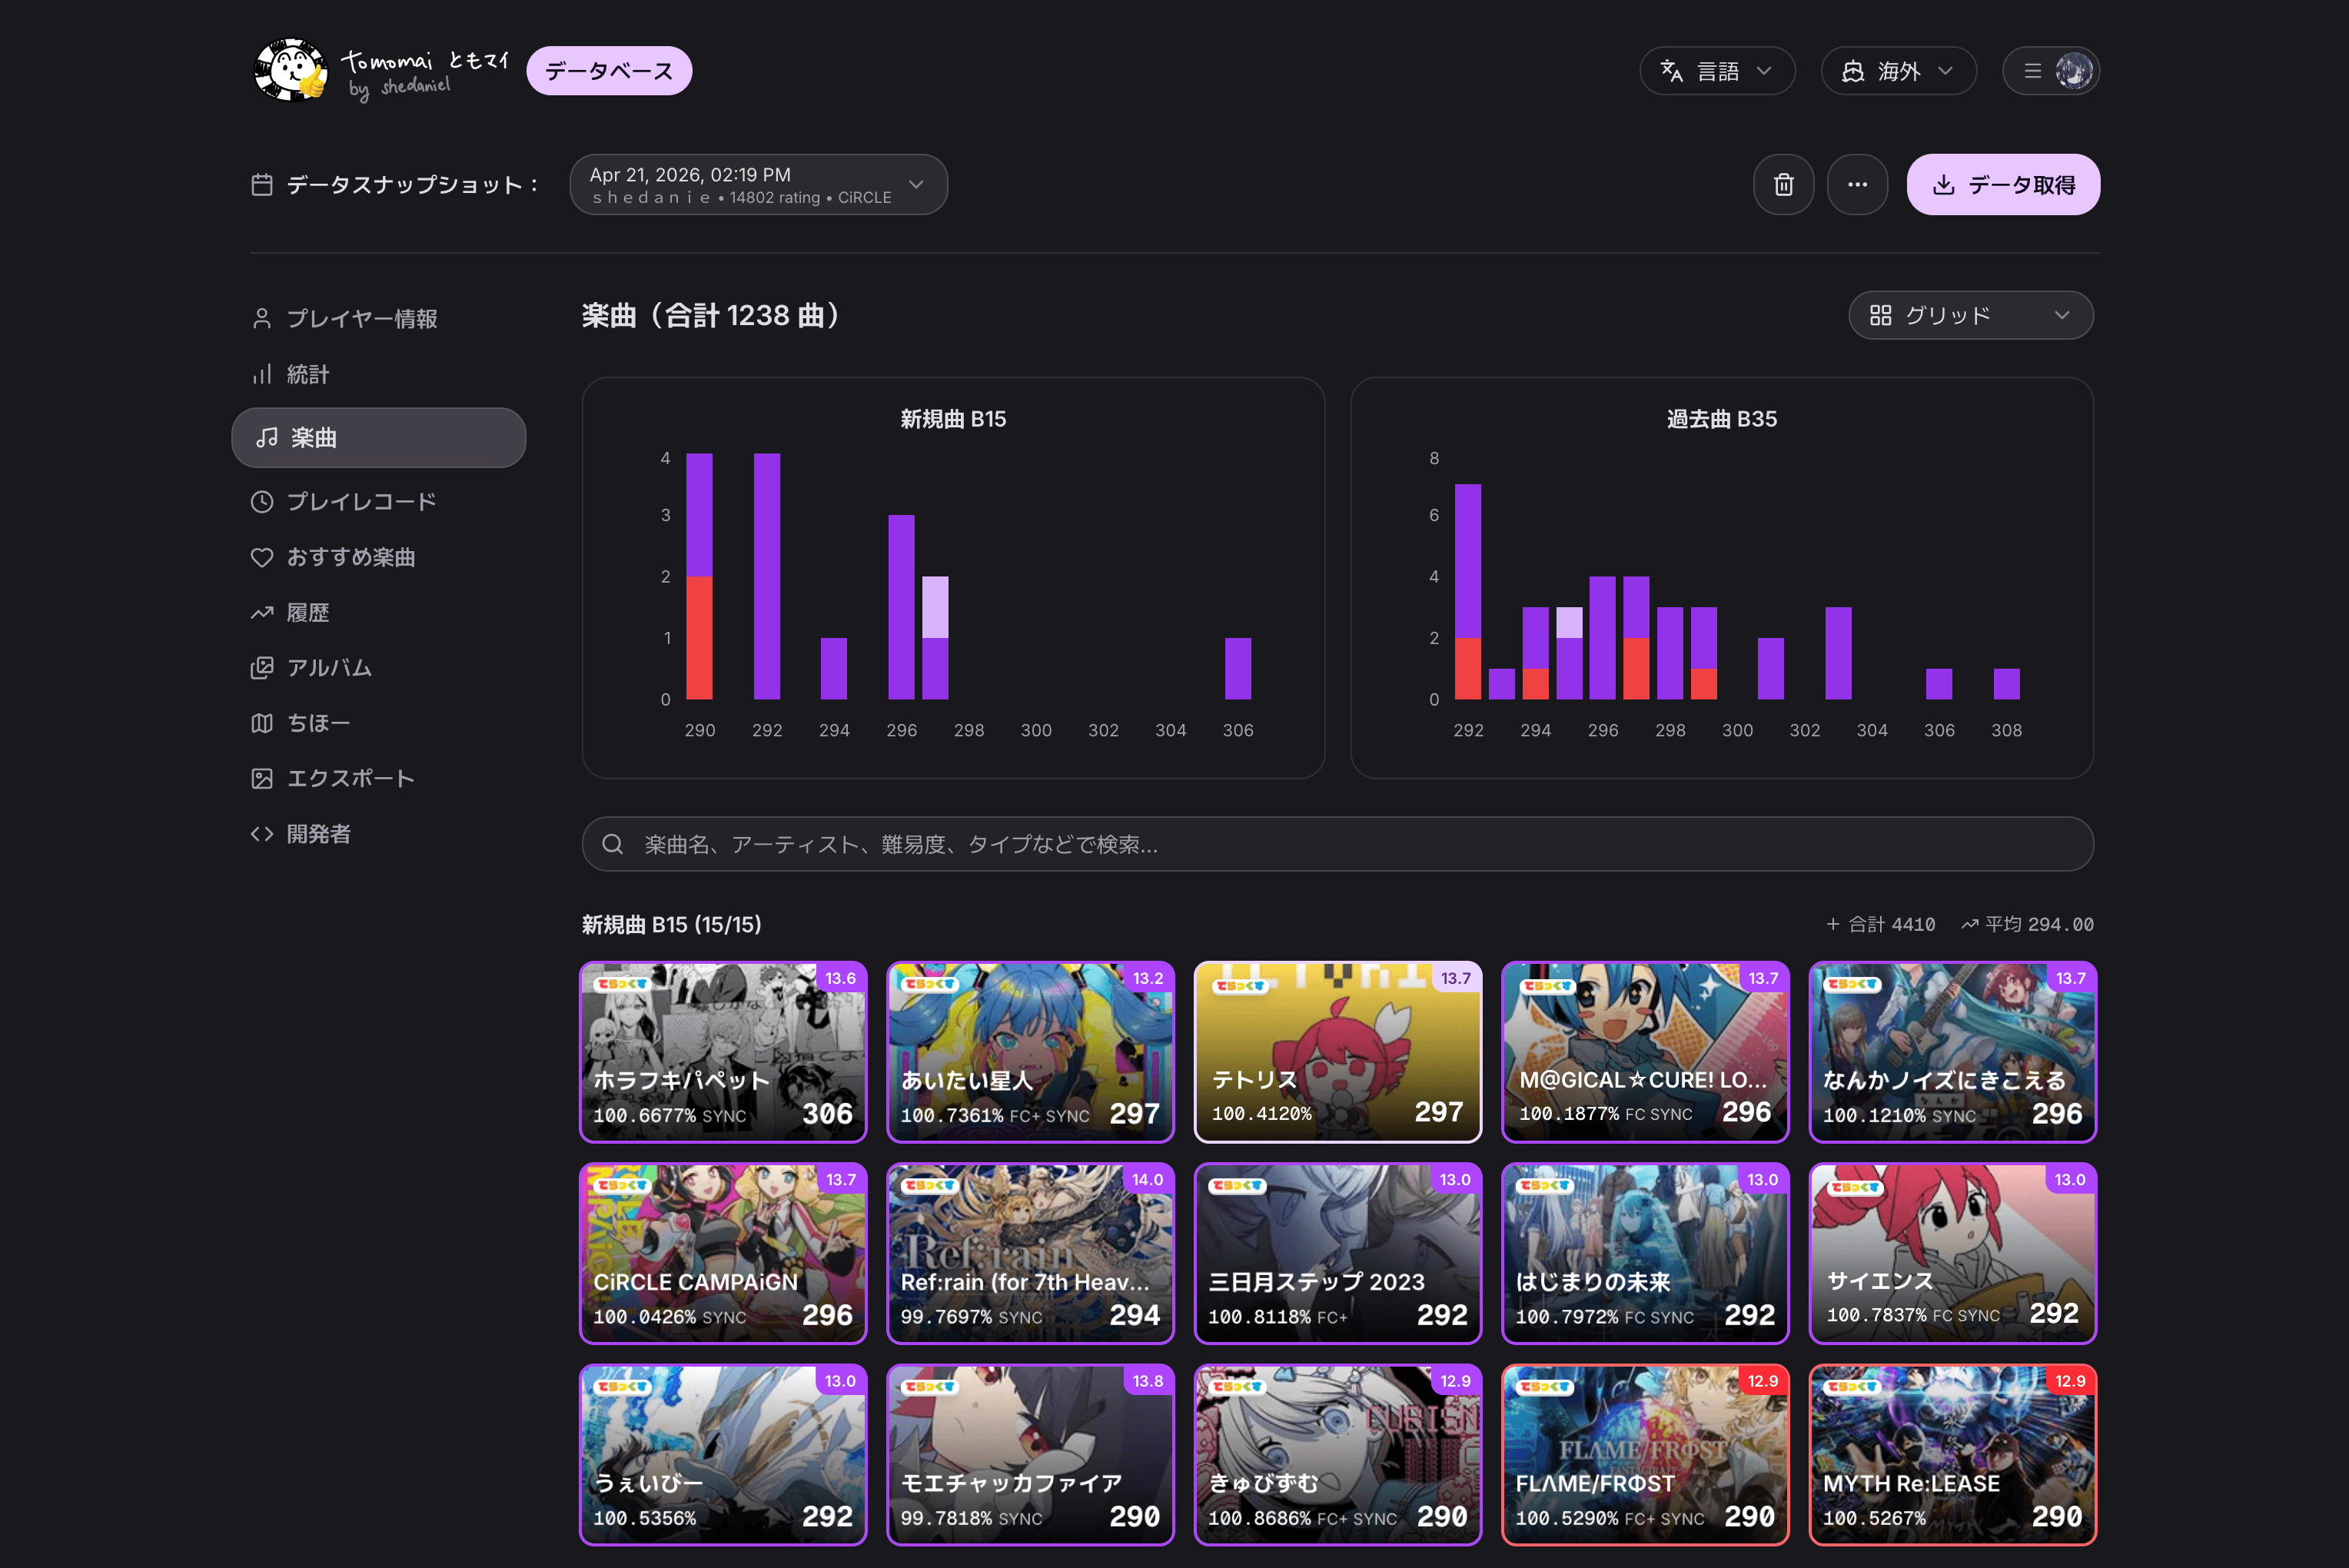Click the search magnifier icon

point(613,844)
